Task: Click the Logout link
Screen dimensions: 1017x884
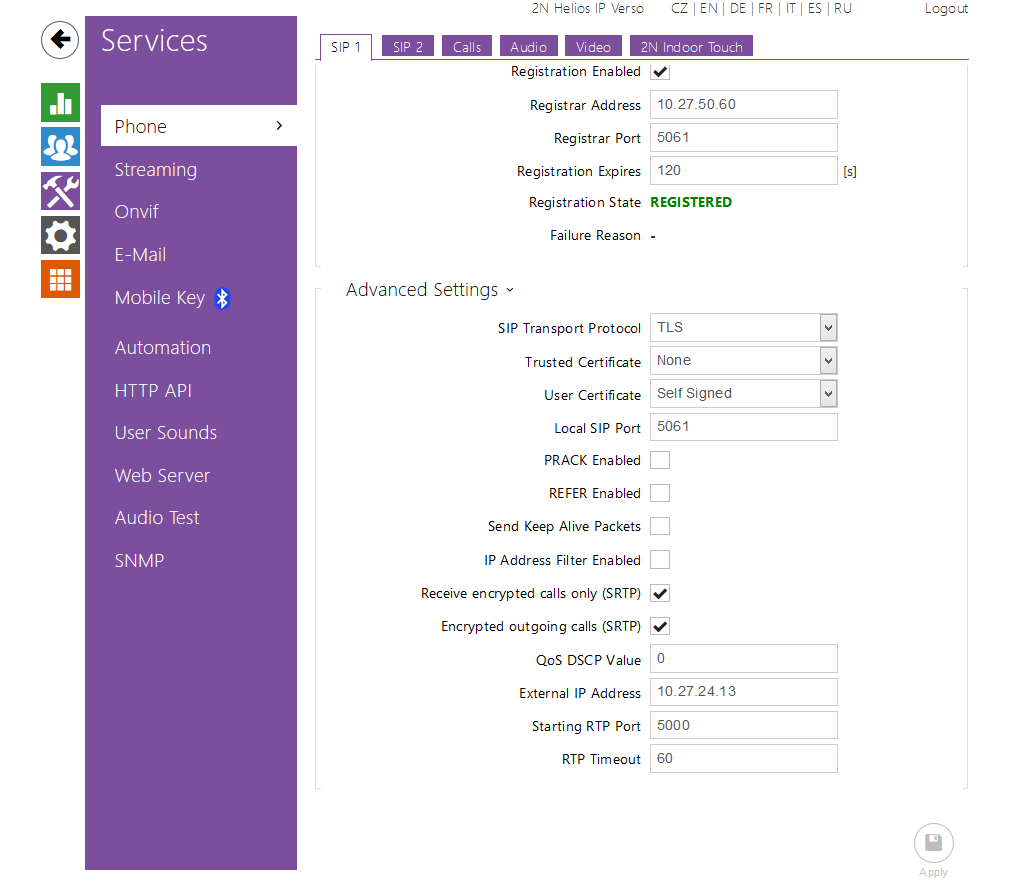Action: 946,8
